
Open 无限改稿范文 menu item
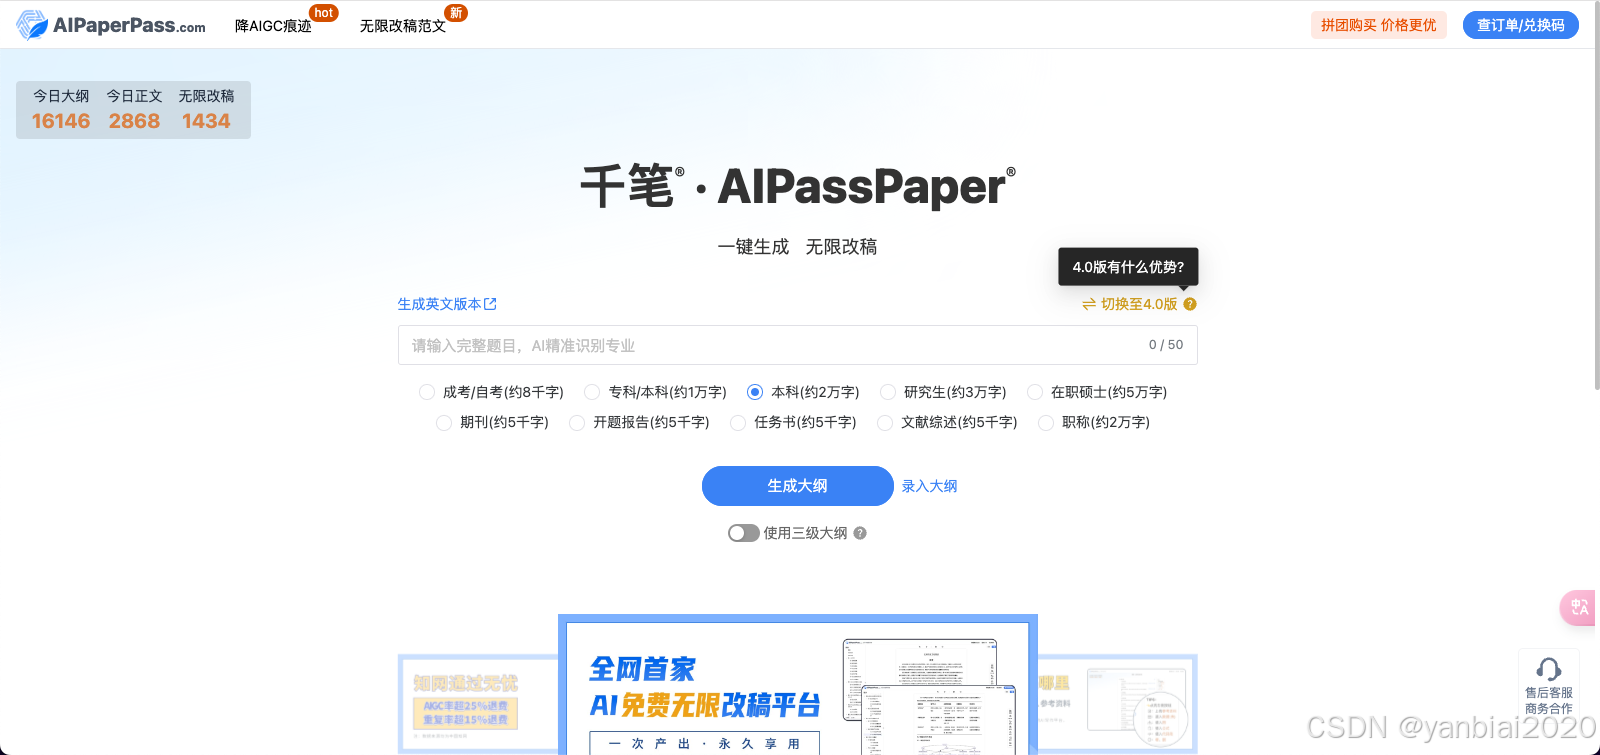click(x=403, y=26)
